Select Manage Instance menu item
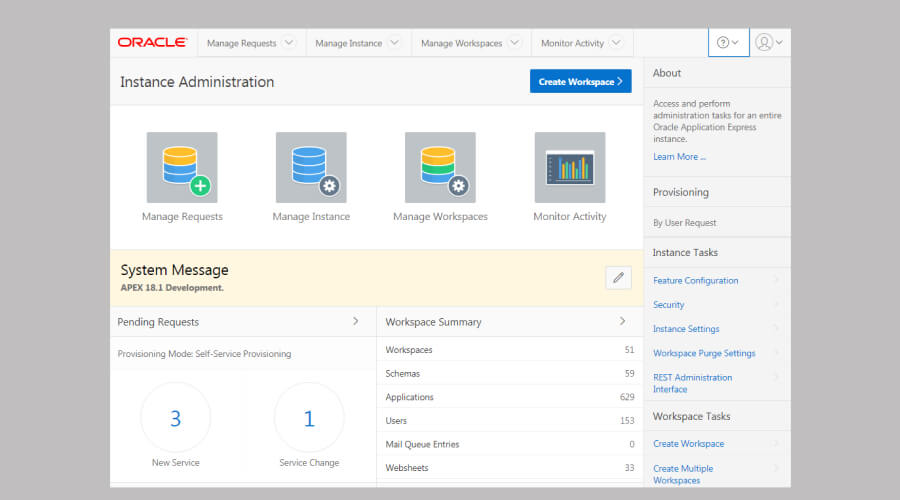The height and width of the screenshot is (500, 900). point(348,43)
